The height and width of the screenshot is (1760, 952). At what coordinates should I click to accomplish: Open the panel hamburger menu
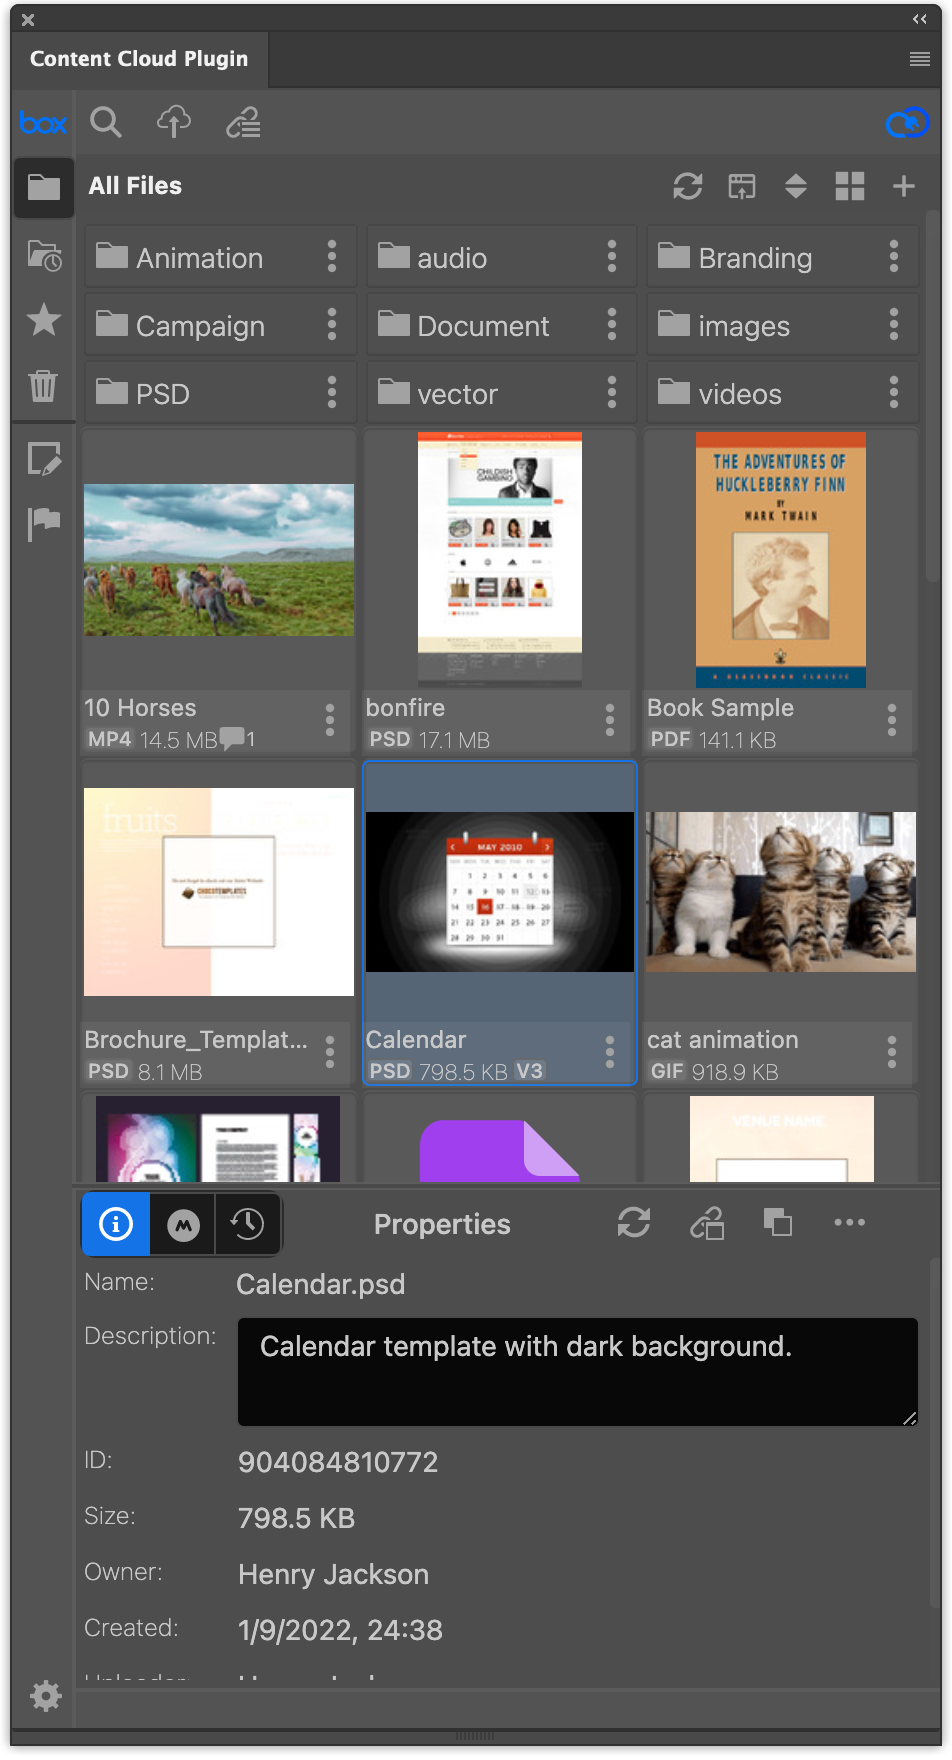point(919,60)
